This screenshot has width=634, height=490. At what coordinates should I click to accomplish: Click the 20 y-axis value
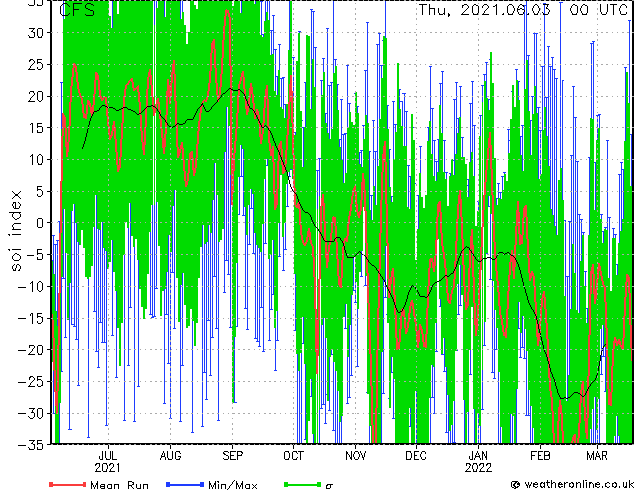[x=35, y=96]
